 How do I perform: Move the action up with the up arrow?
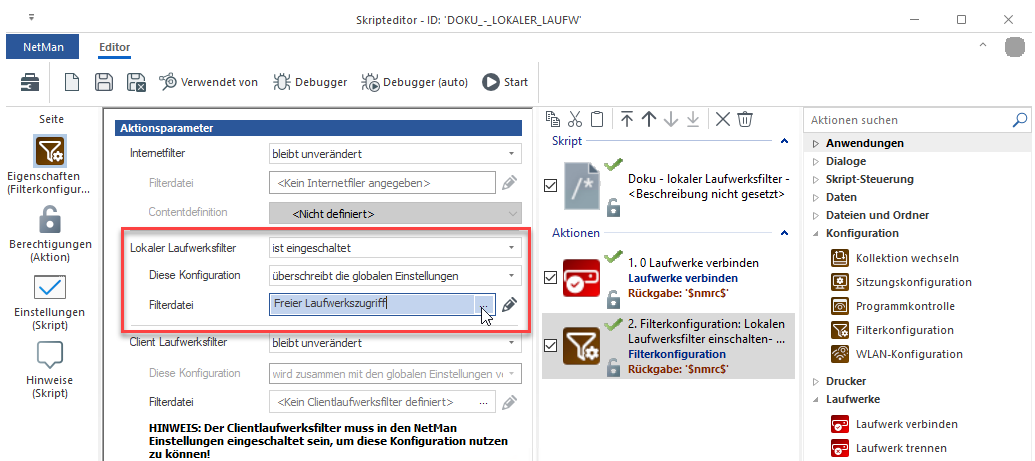[649, 119]
